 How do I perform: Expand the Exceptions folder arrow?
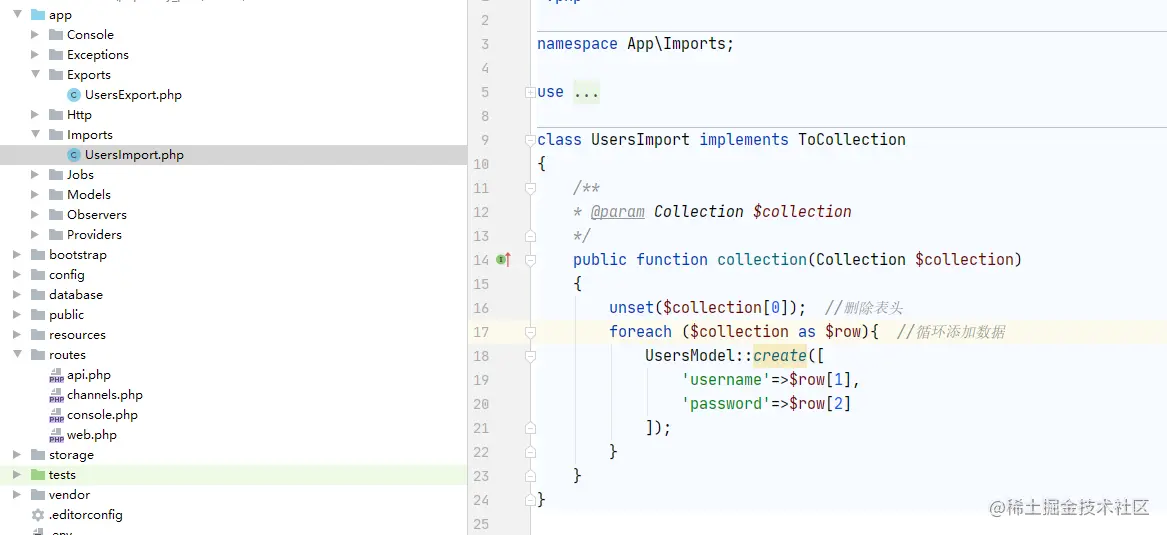(x=35, y=54)
